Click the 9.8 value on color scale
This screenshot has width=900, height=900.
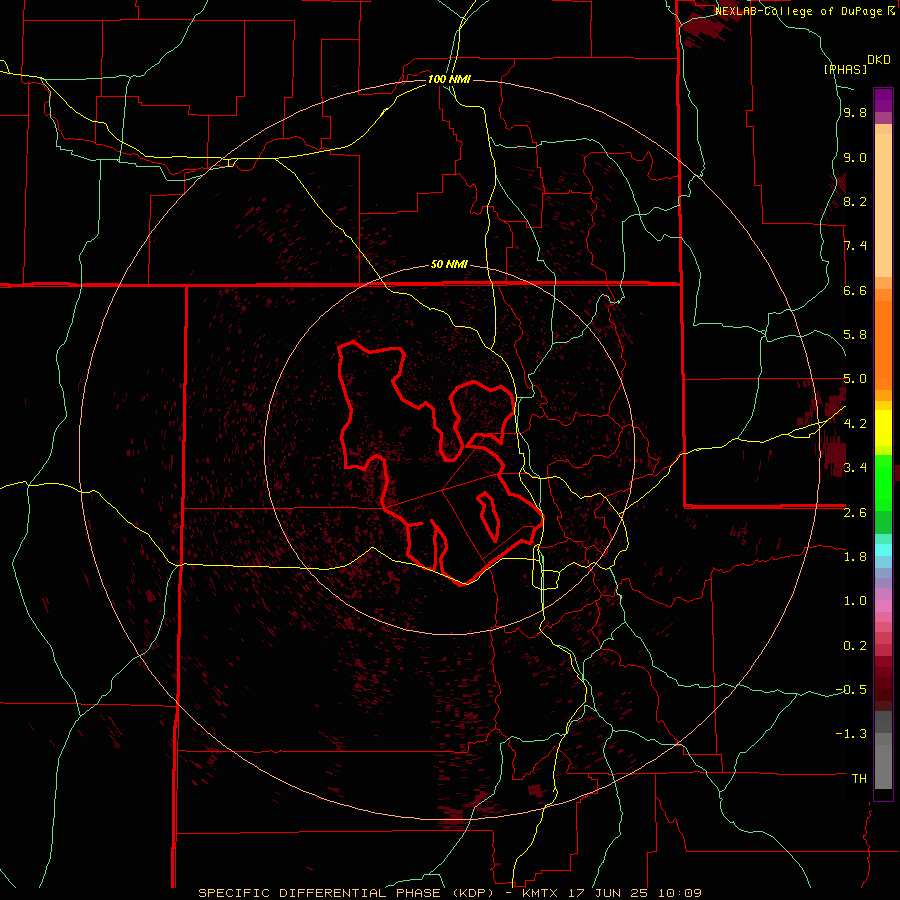tap(855, 113)
